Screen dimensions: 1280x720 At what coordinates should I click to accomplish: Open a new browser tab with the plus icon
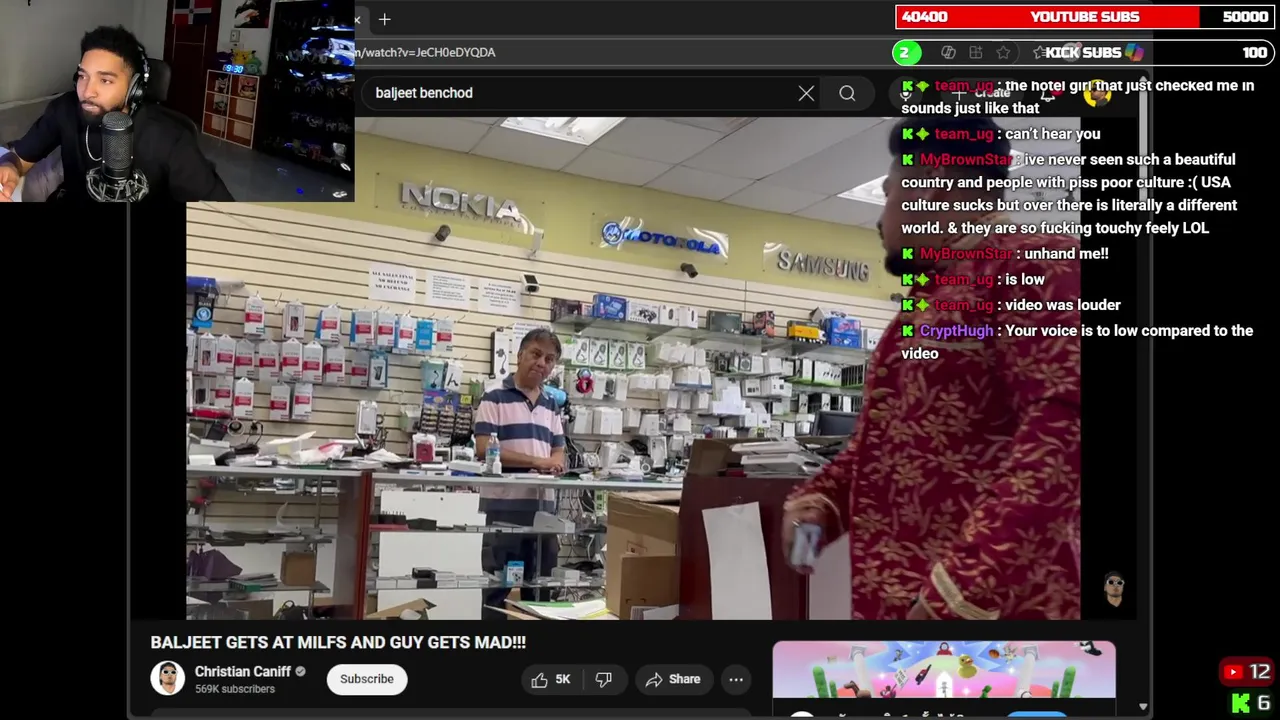[384, 19]
